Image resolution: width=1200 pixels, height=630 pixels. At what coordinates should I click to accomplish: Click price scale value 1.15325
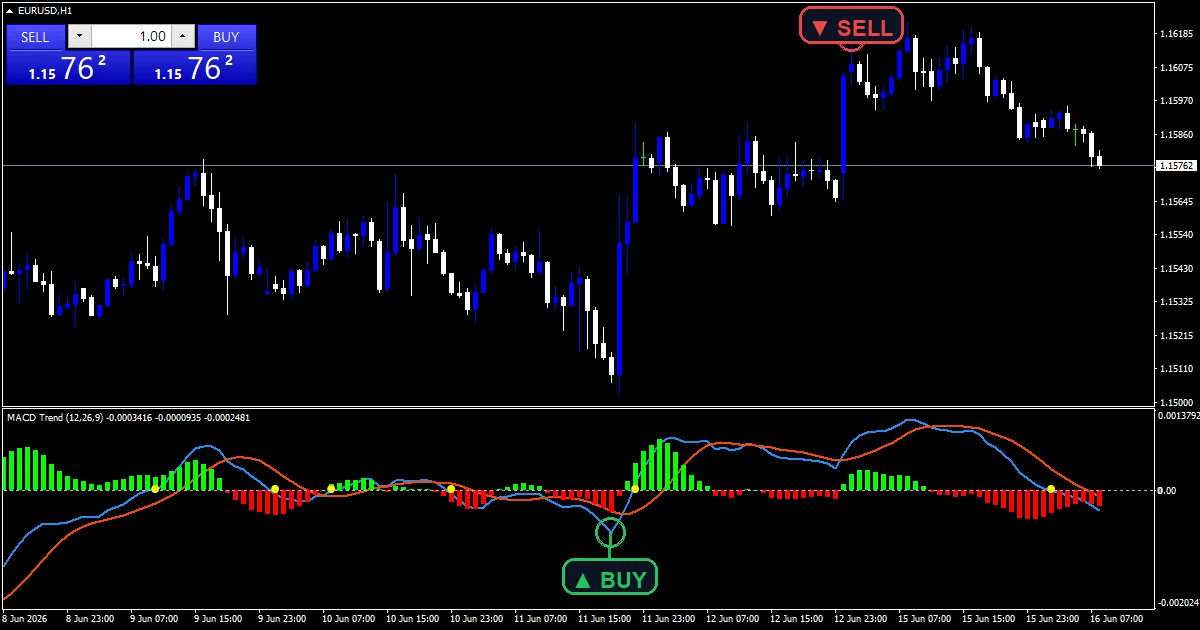1176,302
